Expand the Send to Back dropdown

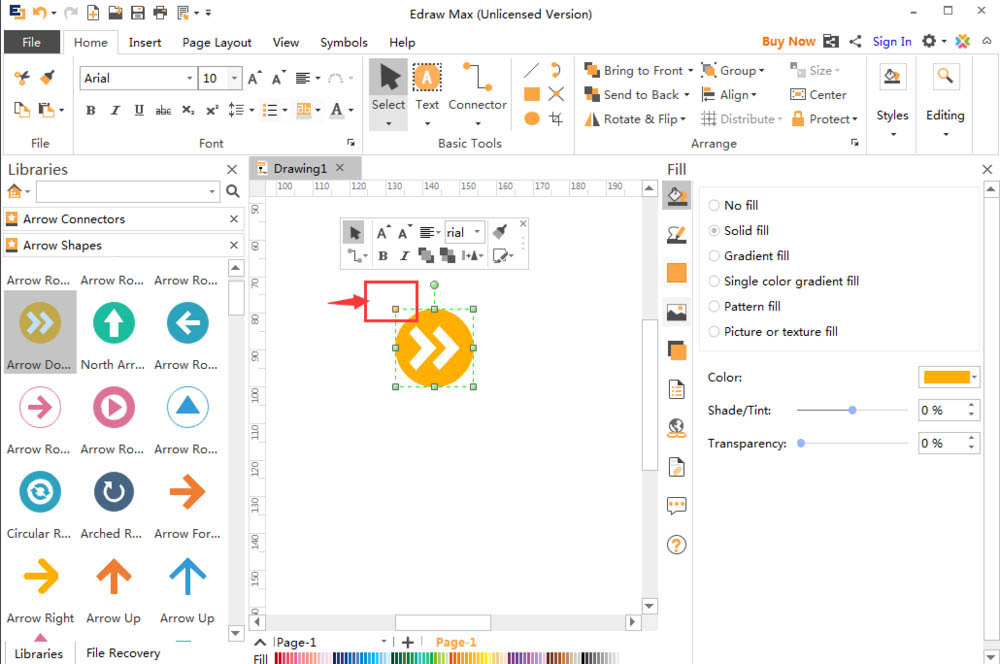[x=687, y=95]
